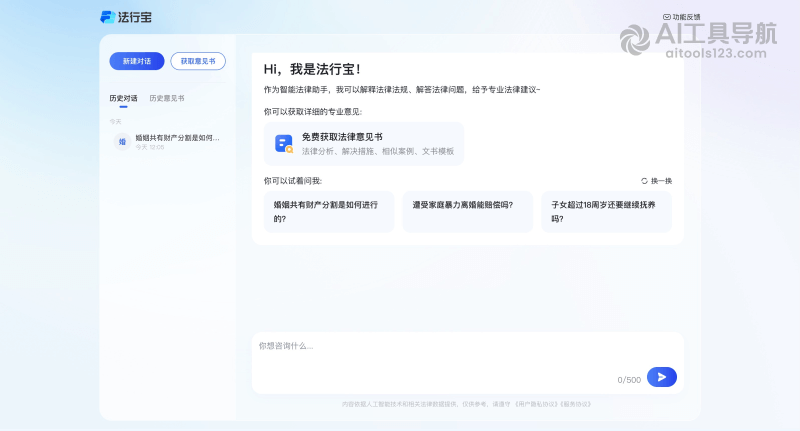Screen dimensions: 800x431
Task: Click the Hi，我是法行宝! heading
Action: [x=312, y=69]
